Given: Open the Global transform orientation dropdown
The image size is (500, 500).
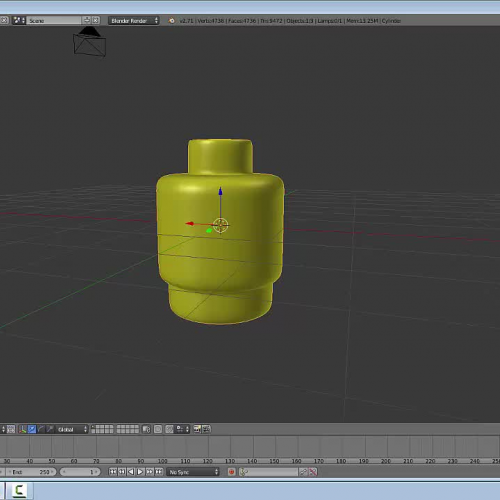Looking at the screenshot, I should (x=72, y=429).
